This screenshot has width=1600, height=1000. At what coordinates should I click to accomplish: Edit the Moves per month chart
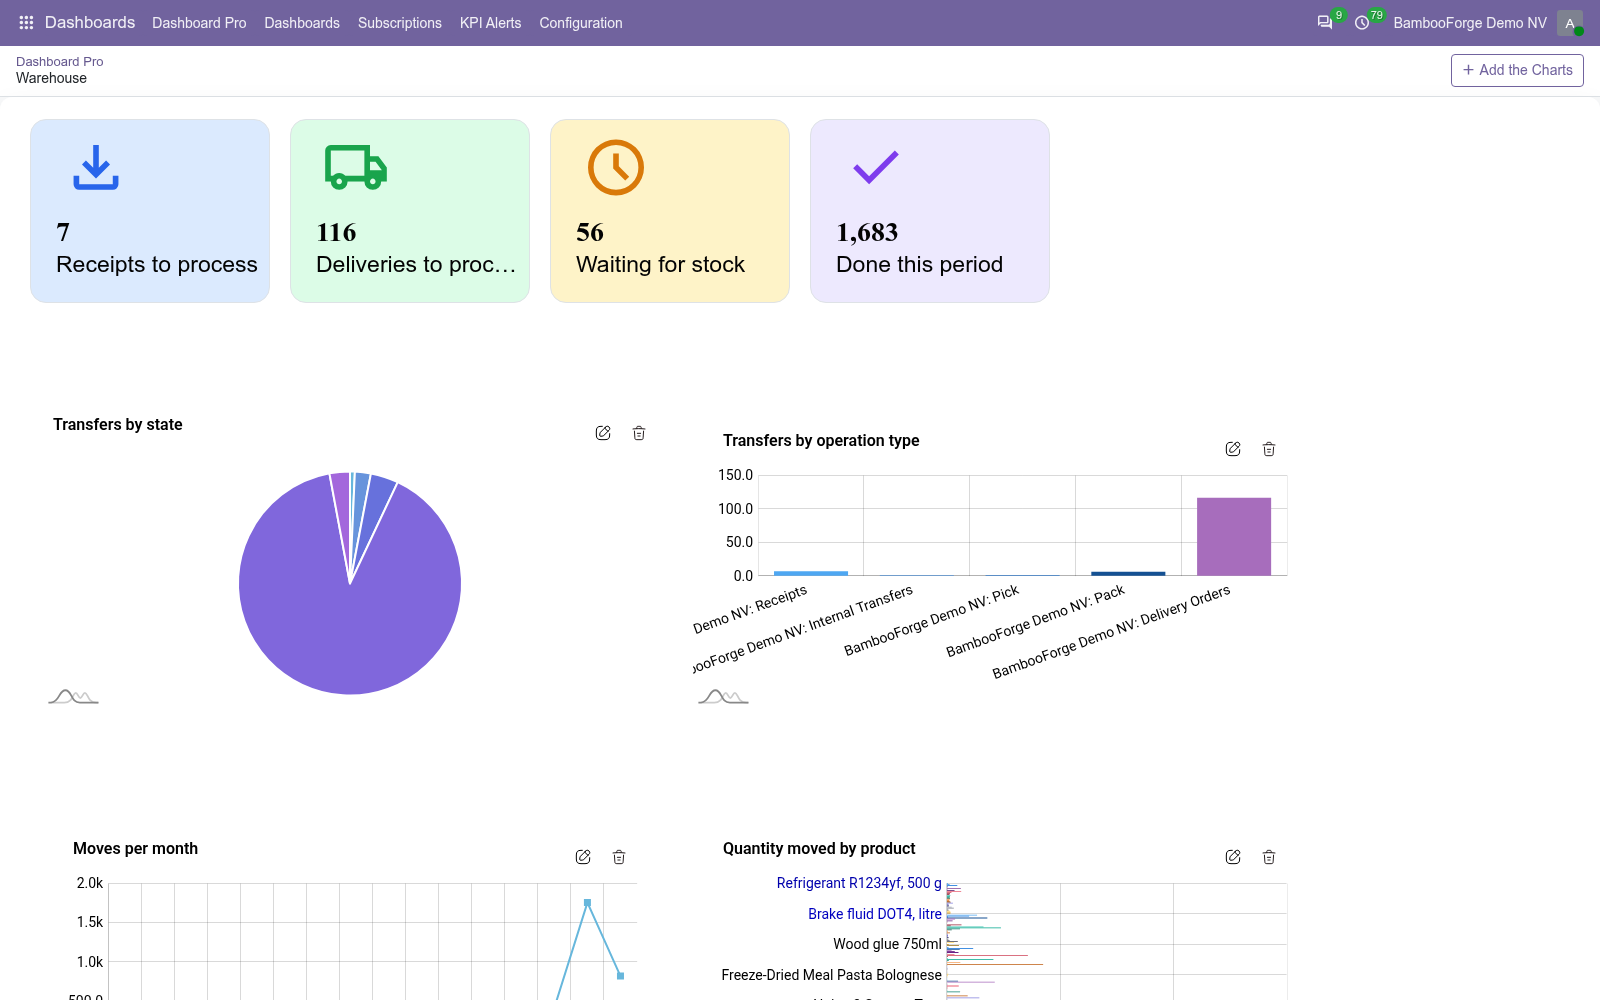[583, 857]
